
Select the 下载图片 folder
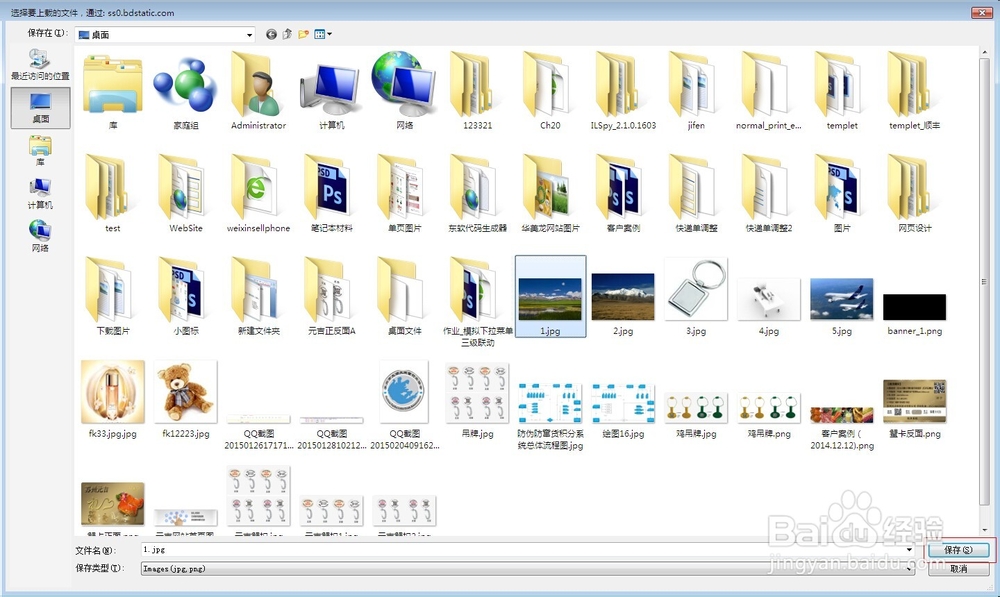tap(113, 297)
